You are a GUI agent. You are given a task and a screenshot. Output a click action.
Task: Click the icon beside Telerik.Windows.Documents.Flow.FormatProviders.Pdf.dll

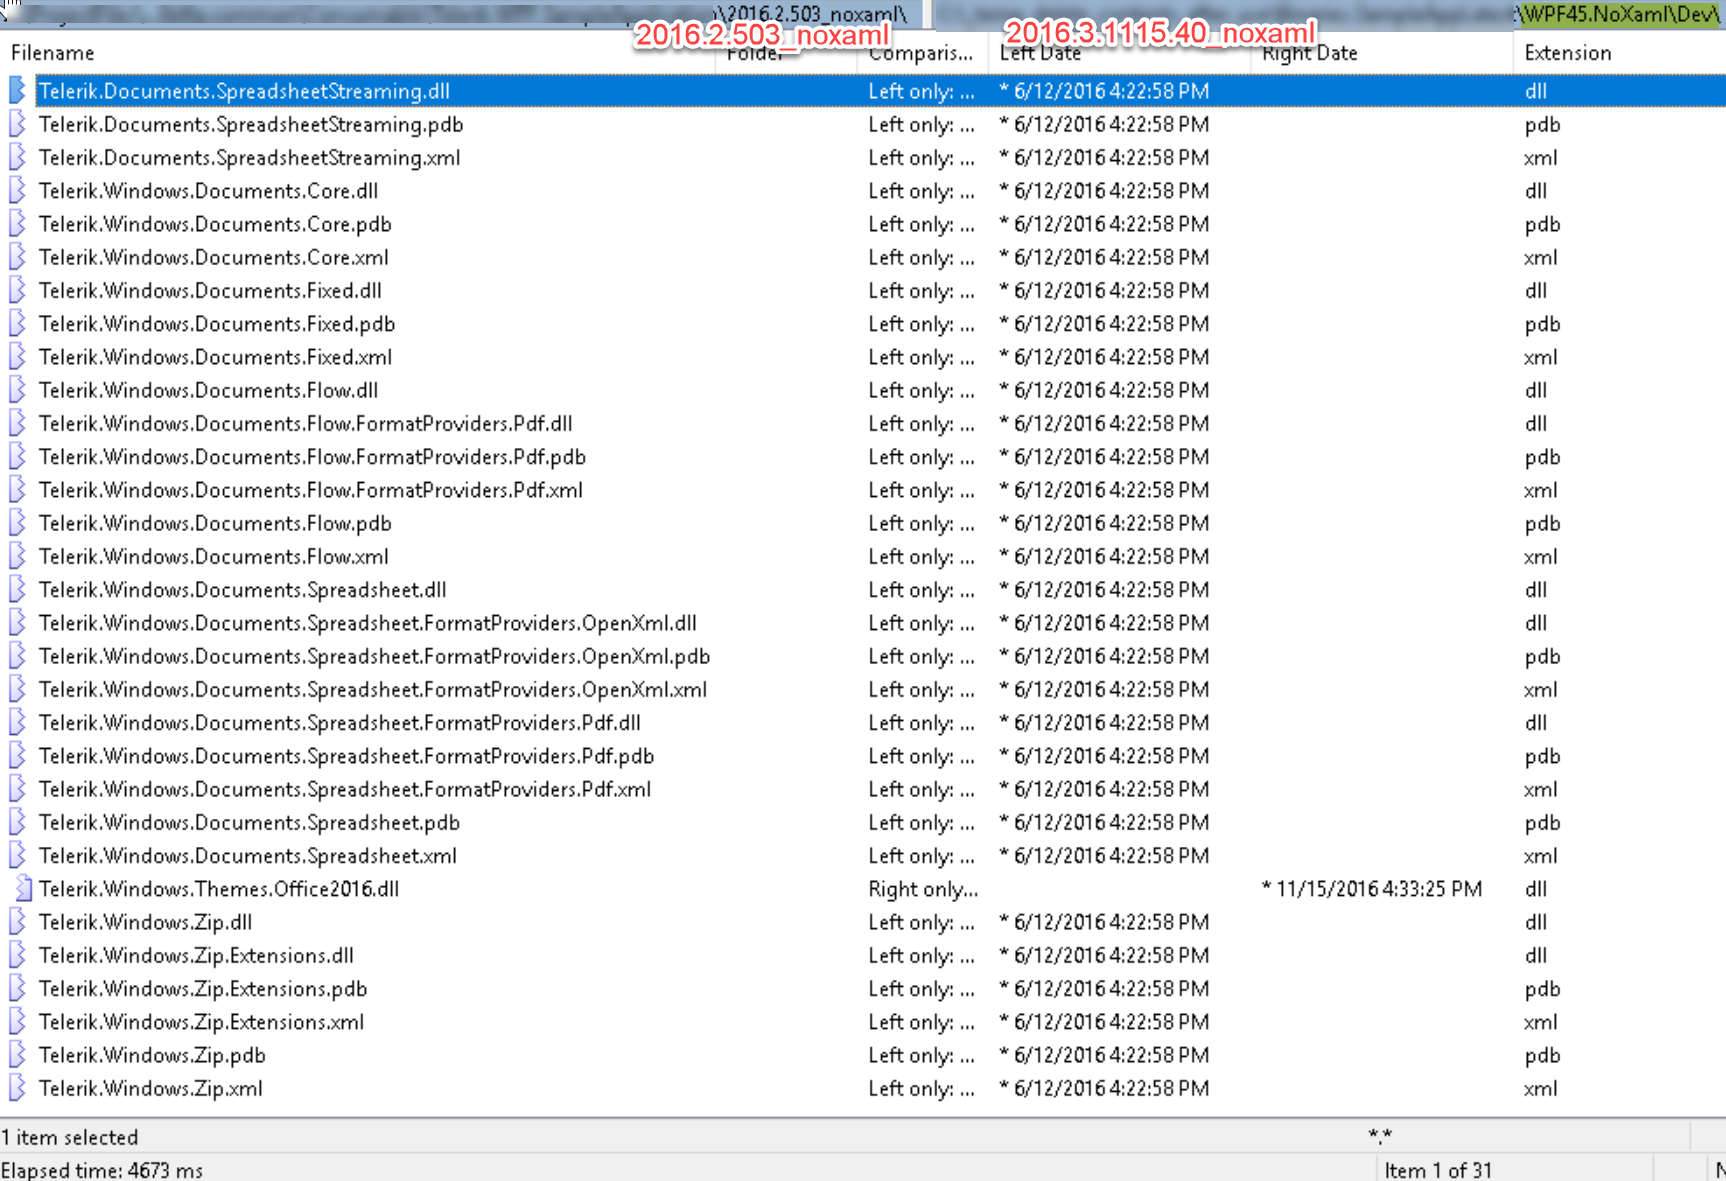coord(17,423)
